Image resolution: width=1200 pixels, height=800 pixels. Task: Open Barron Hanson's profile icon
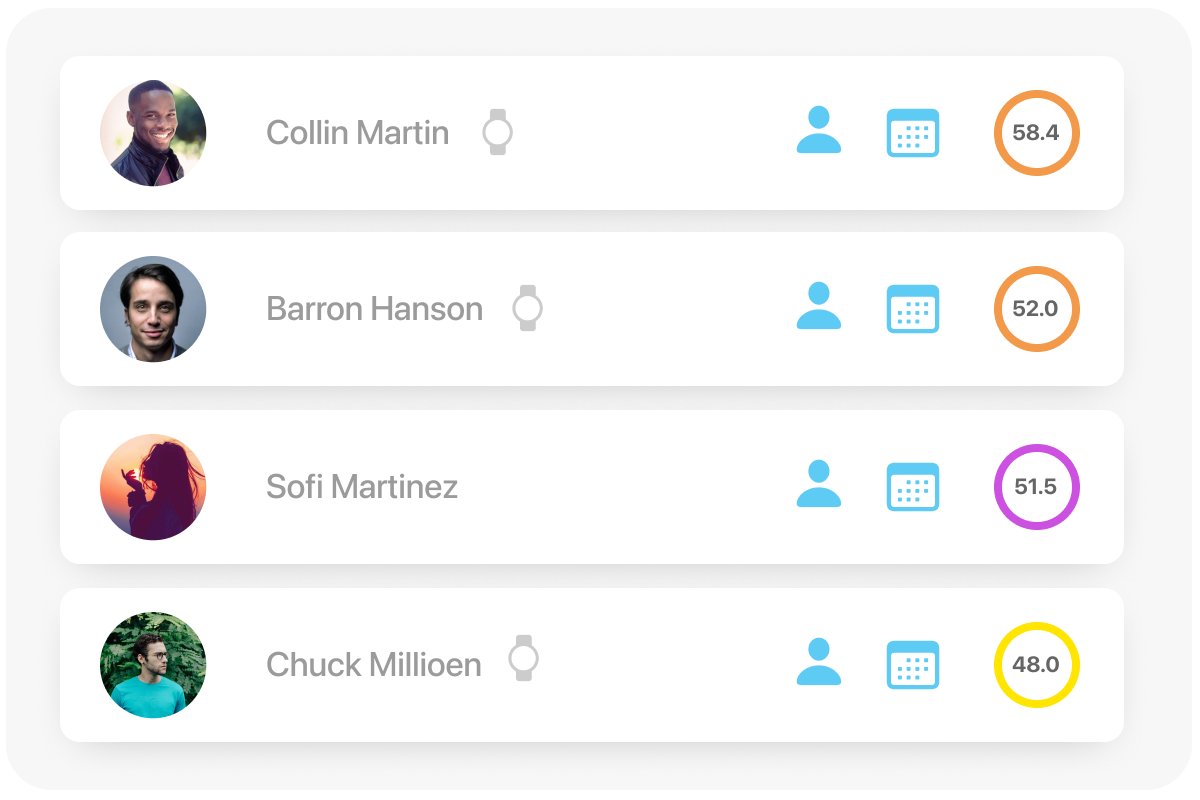click(818, 307)
